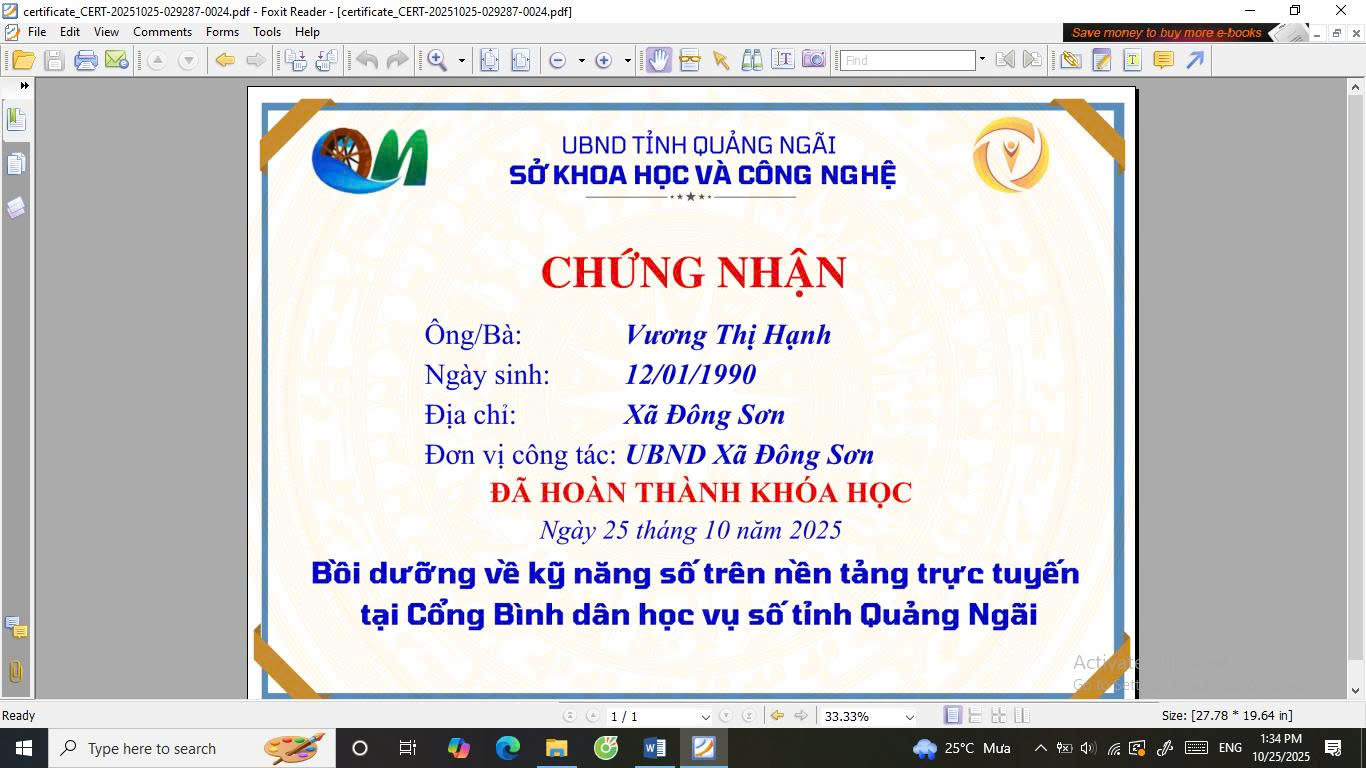Email the document with envelope icon
Image resolution: width=1366 pixels, height=768 pixels.
click(117, 60)
